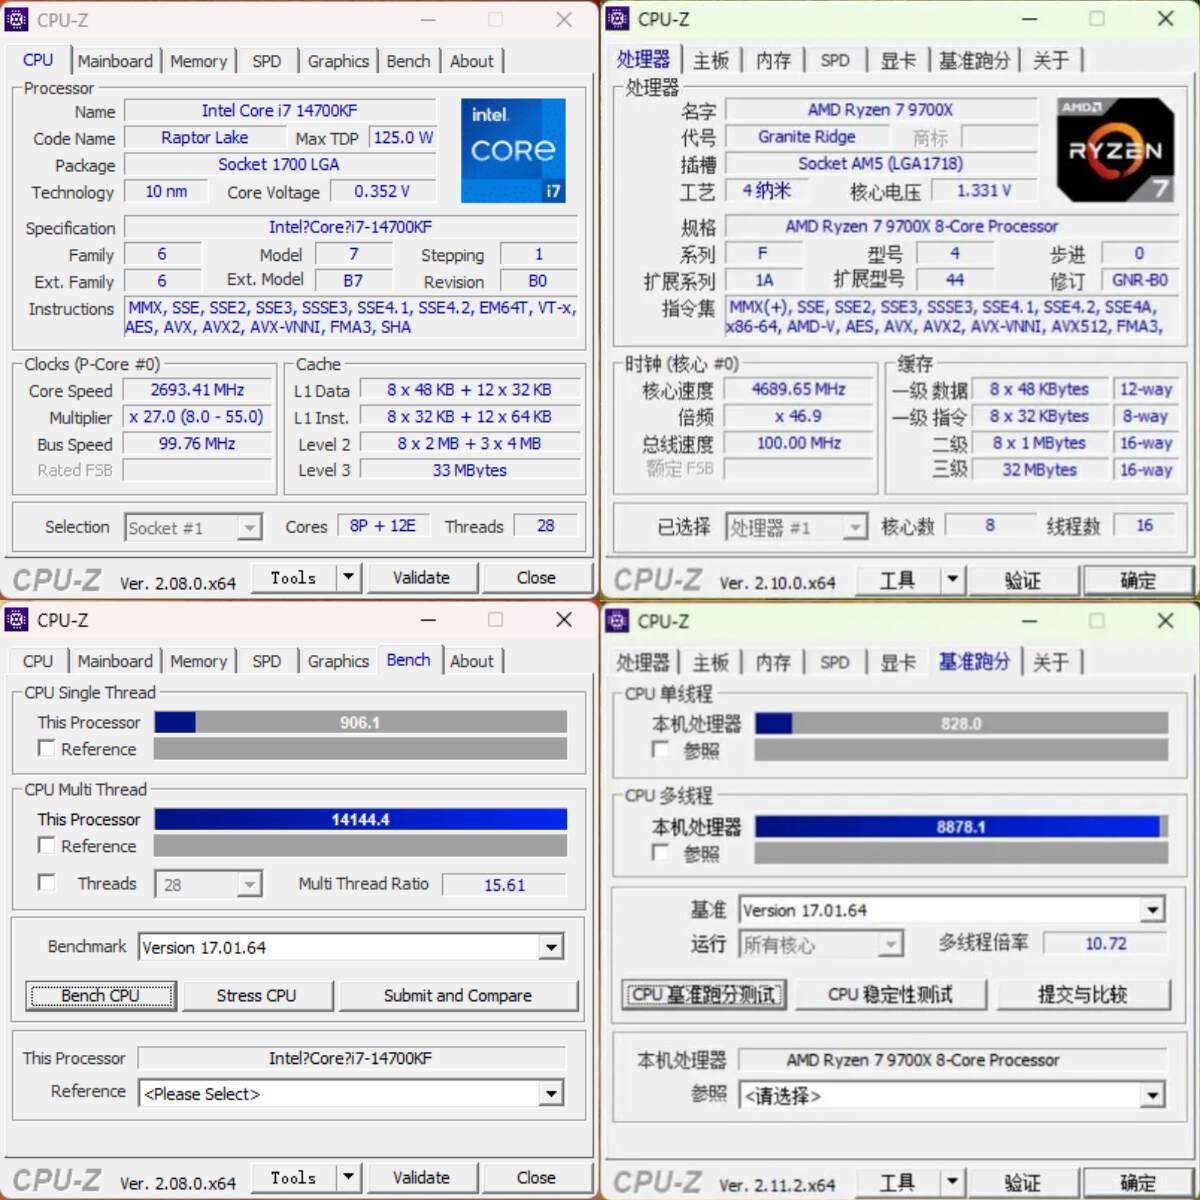Image resolution: width=1200 pixels, height=1200 pixels.
Task: Run the Stress CPU test
Action: point(256,995)
